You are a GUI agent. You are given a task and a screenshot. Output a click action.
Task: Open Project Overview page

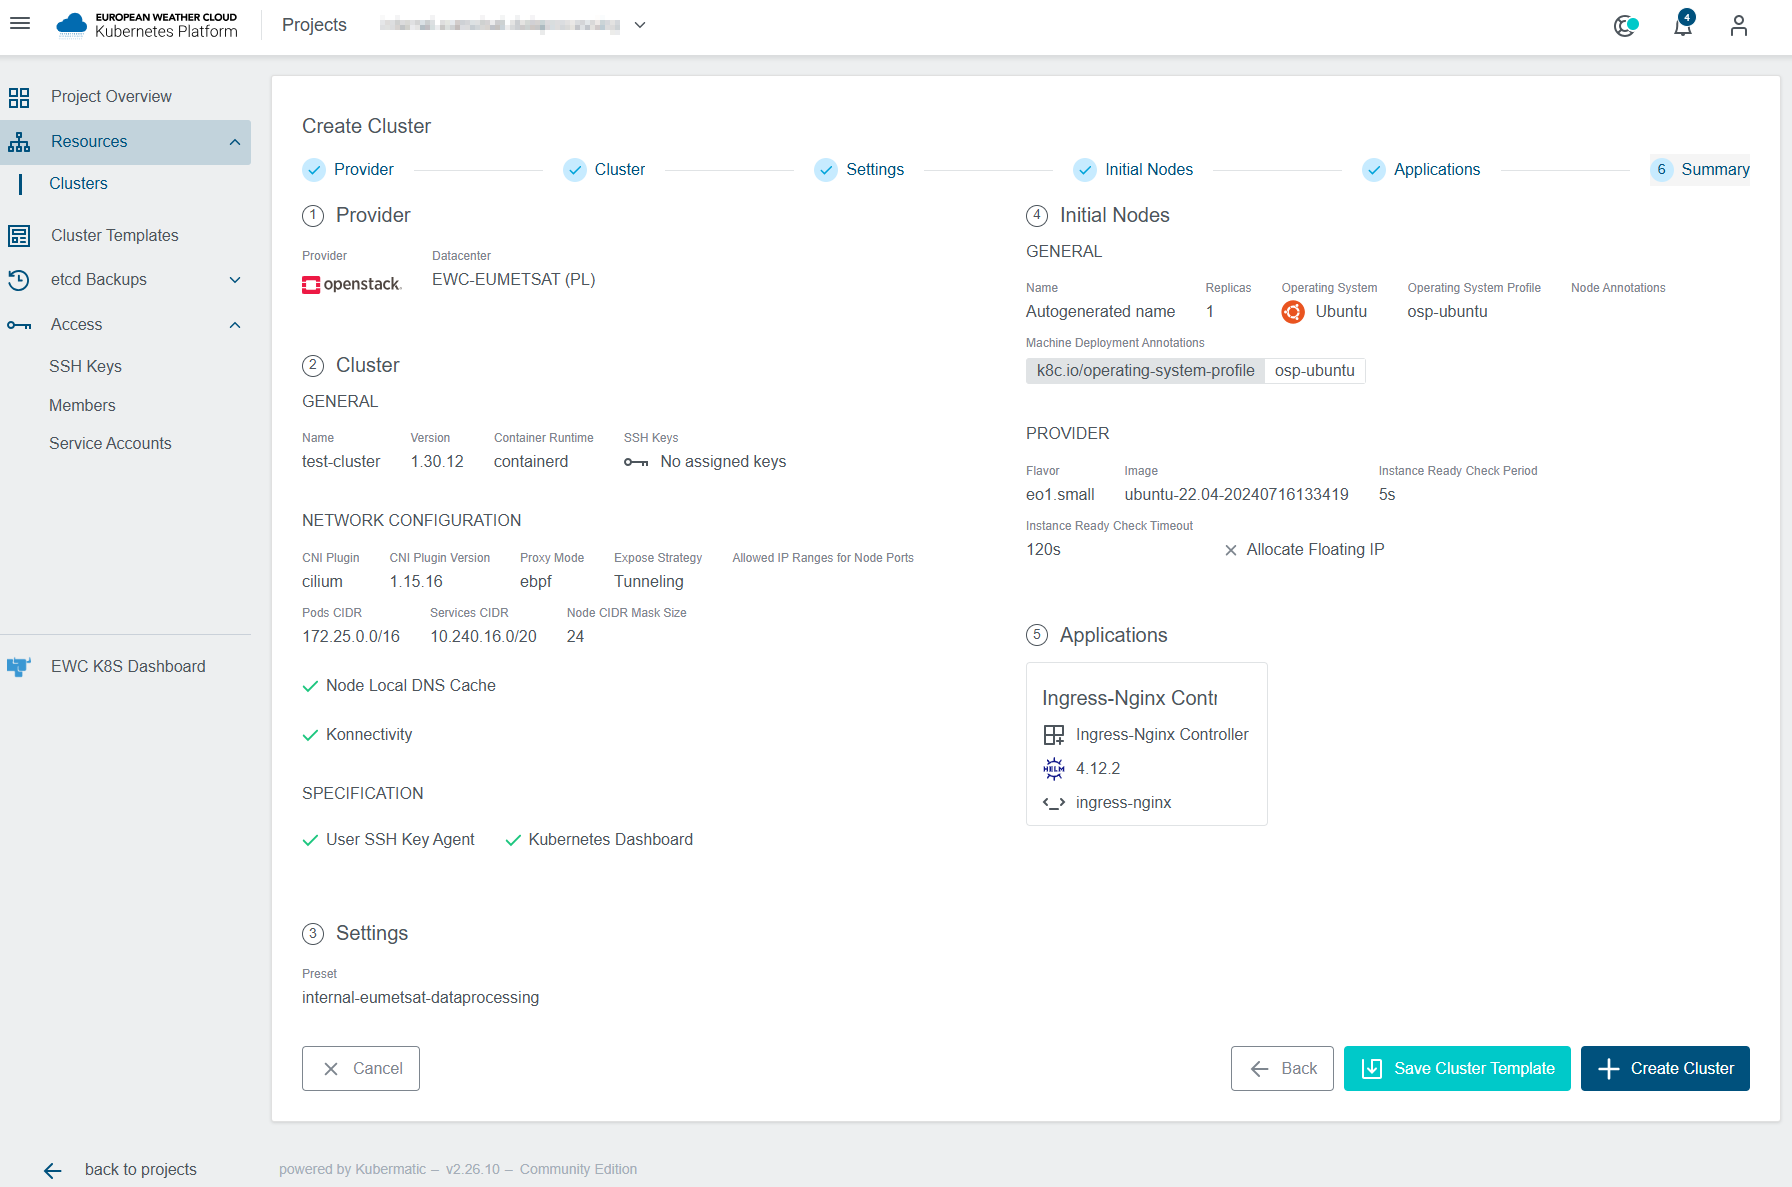(111, 97)
